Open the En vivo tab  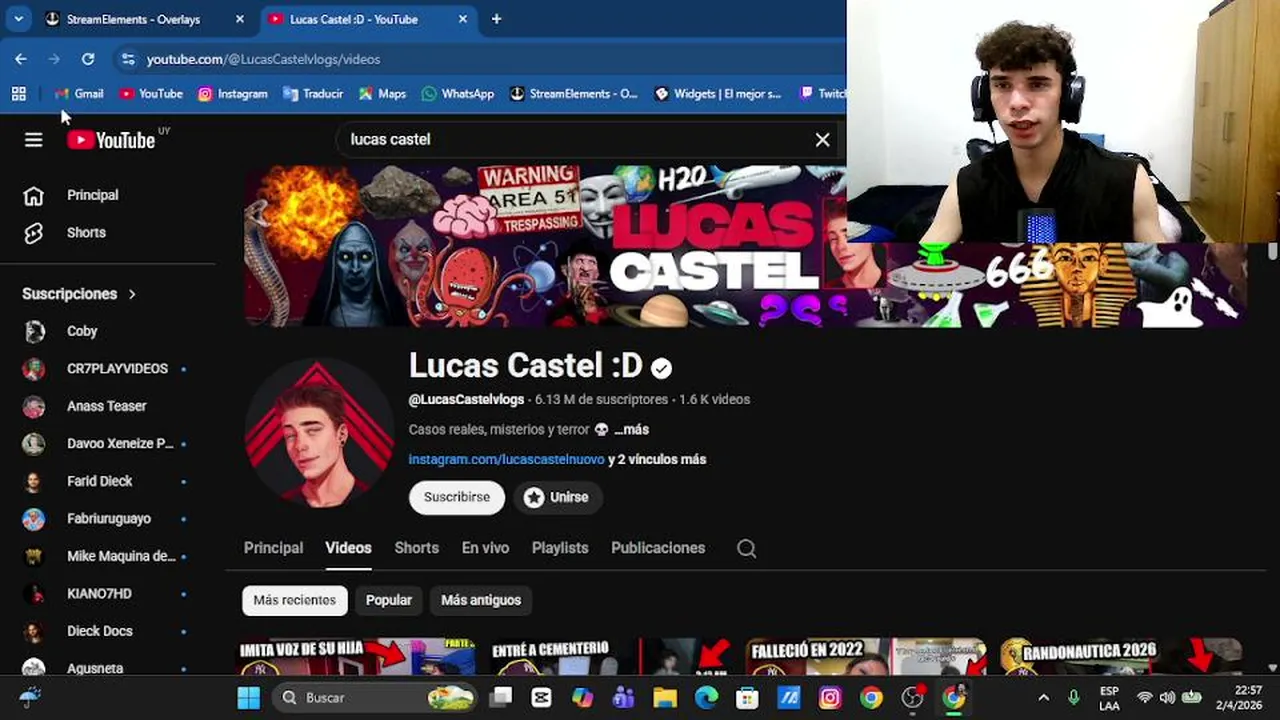485,548
